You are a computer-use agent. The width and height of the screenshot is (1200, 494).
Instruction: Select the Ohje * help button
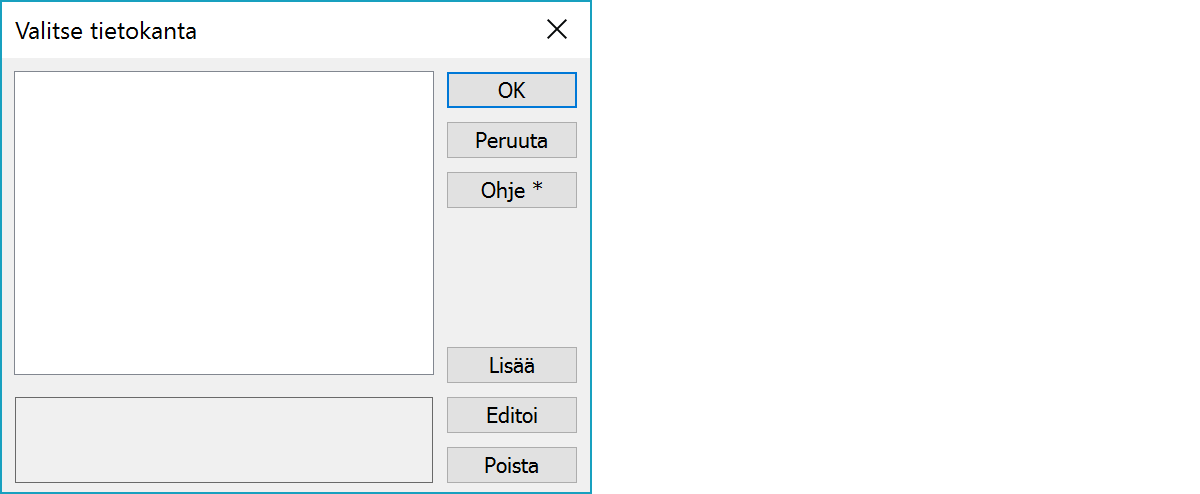click(x=511, y=190)
